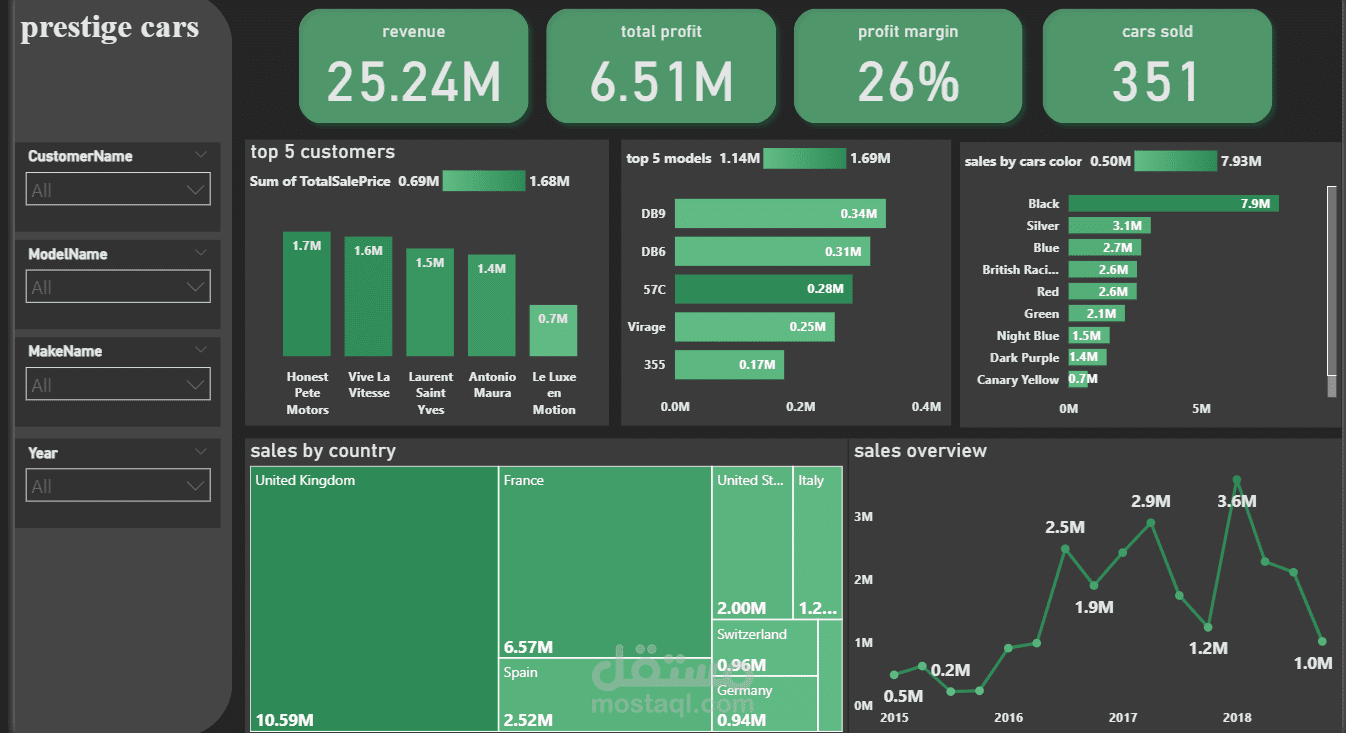Click the British Racing 2.6M bar
This screenshot has width=1346, height=733.
coord(1102,269)
